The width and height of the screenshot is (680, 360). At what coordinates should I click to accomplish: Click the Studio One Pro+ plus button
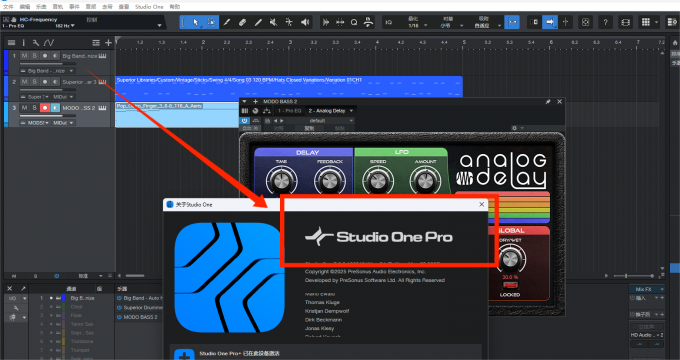click(184, 355)
